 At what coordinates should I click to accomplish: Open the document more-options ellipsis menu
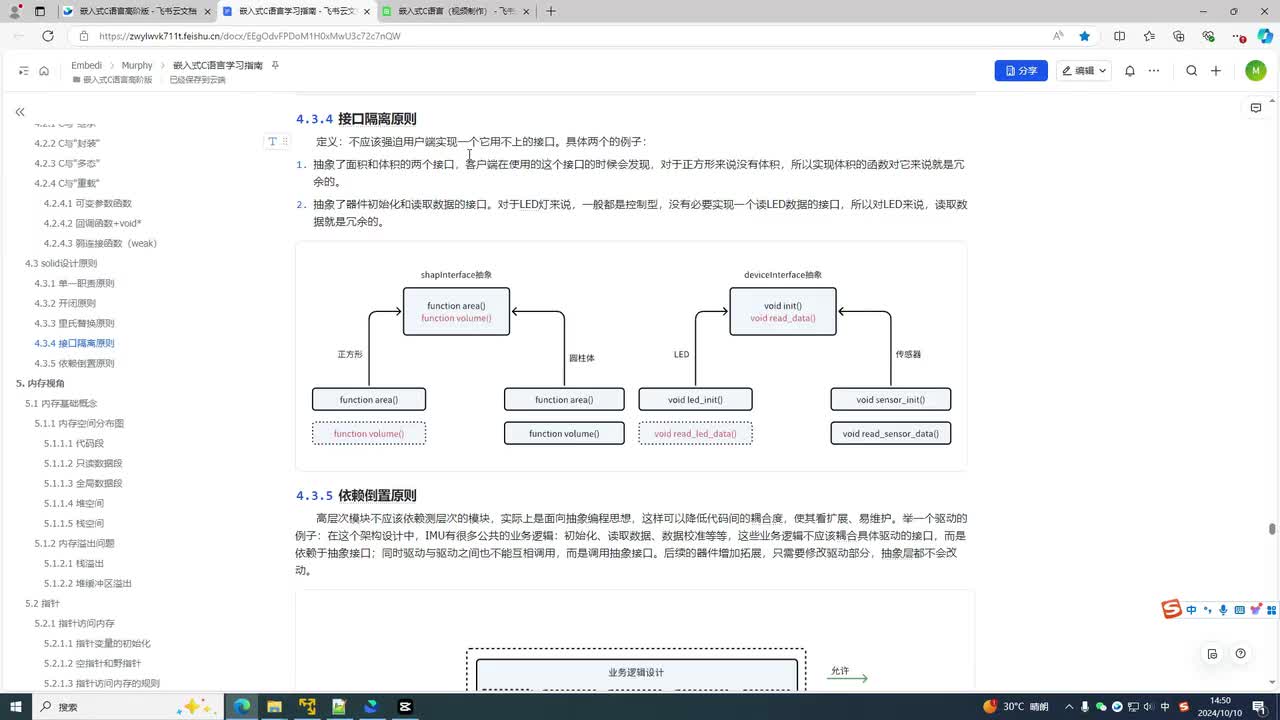tap(1154, 71)
